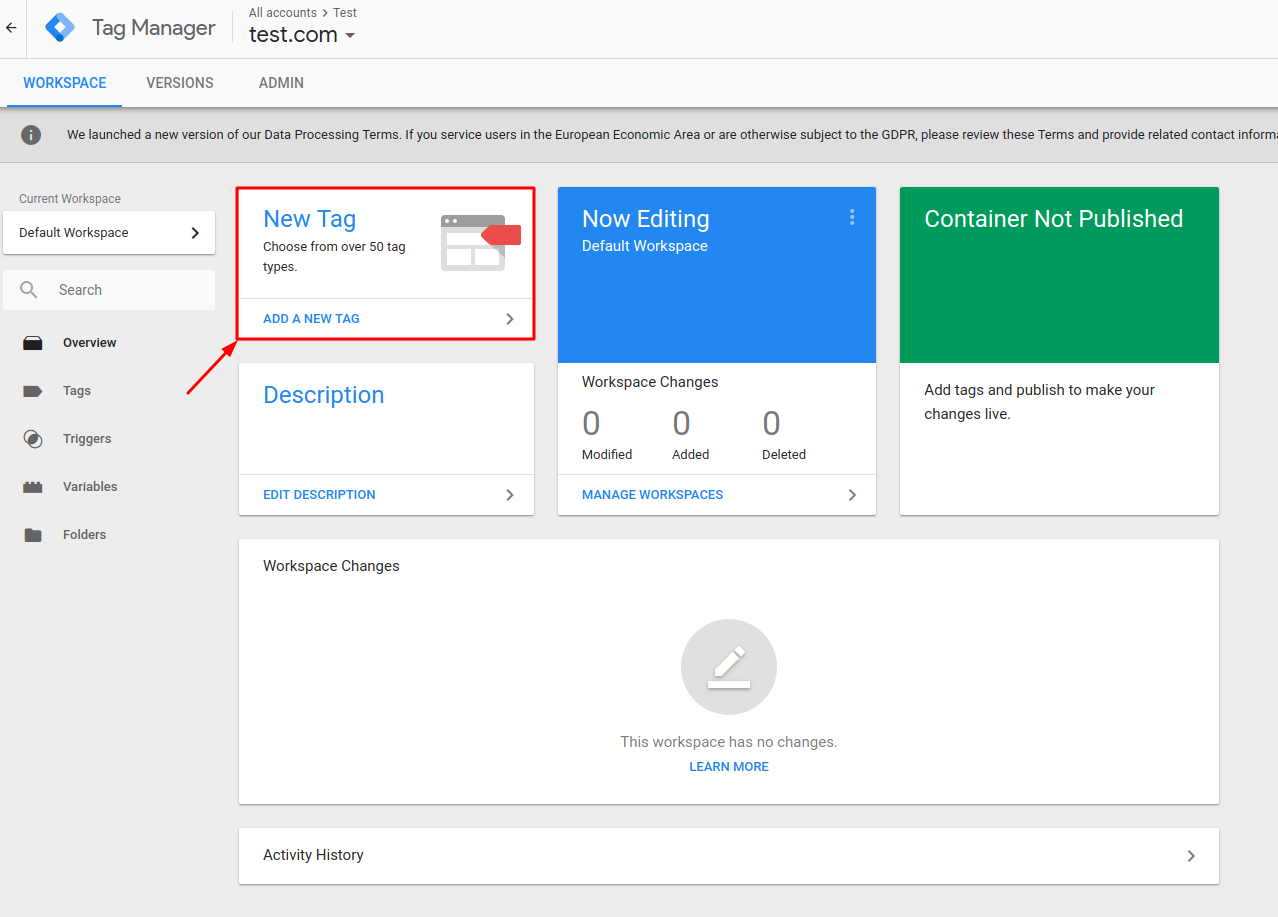This screenshot has width=1278, height=917.
Task: Click the Modified count of 0
Action: tap(591, 424)
